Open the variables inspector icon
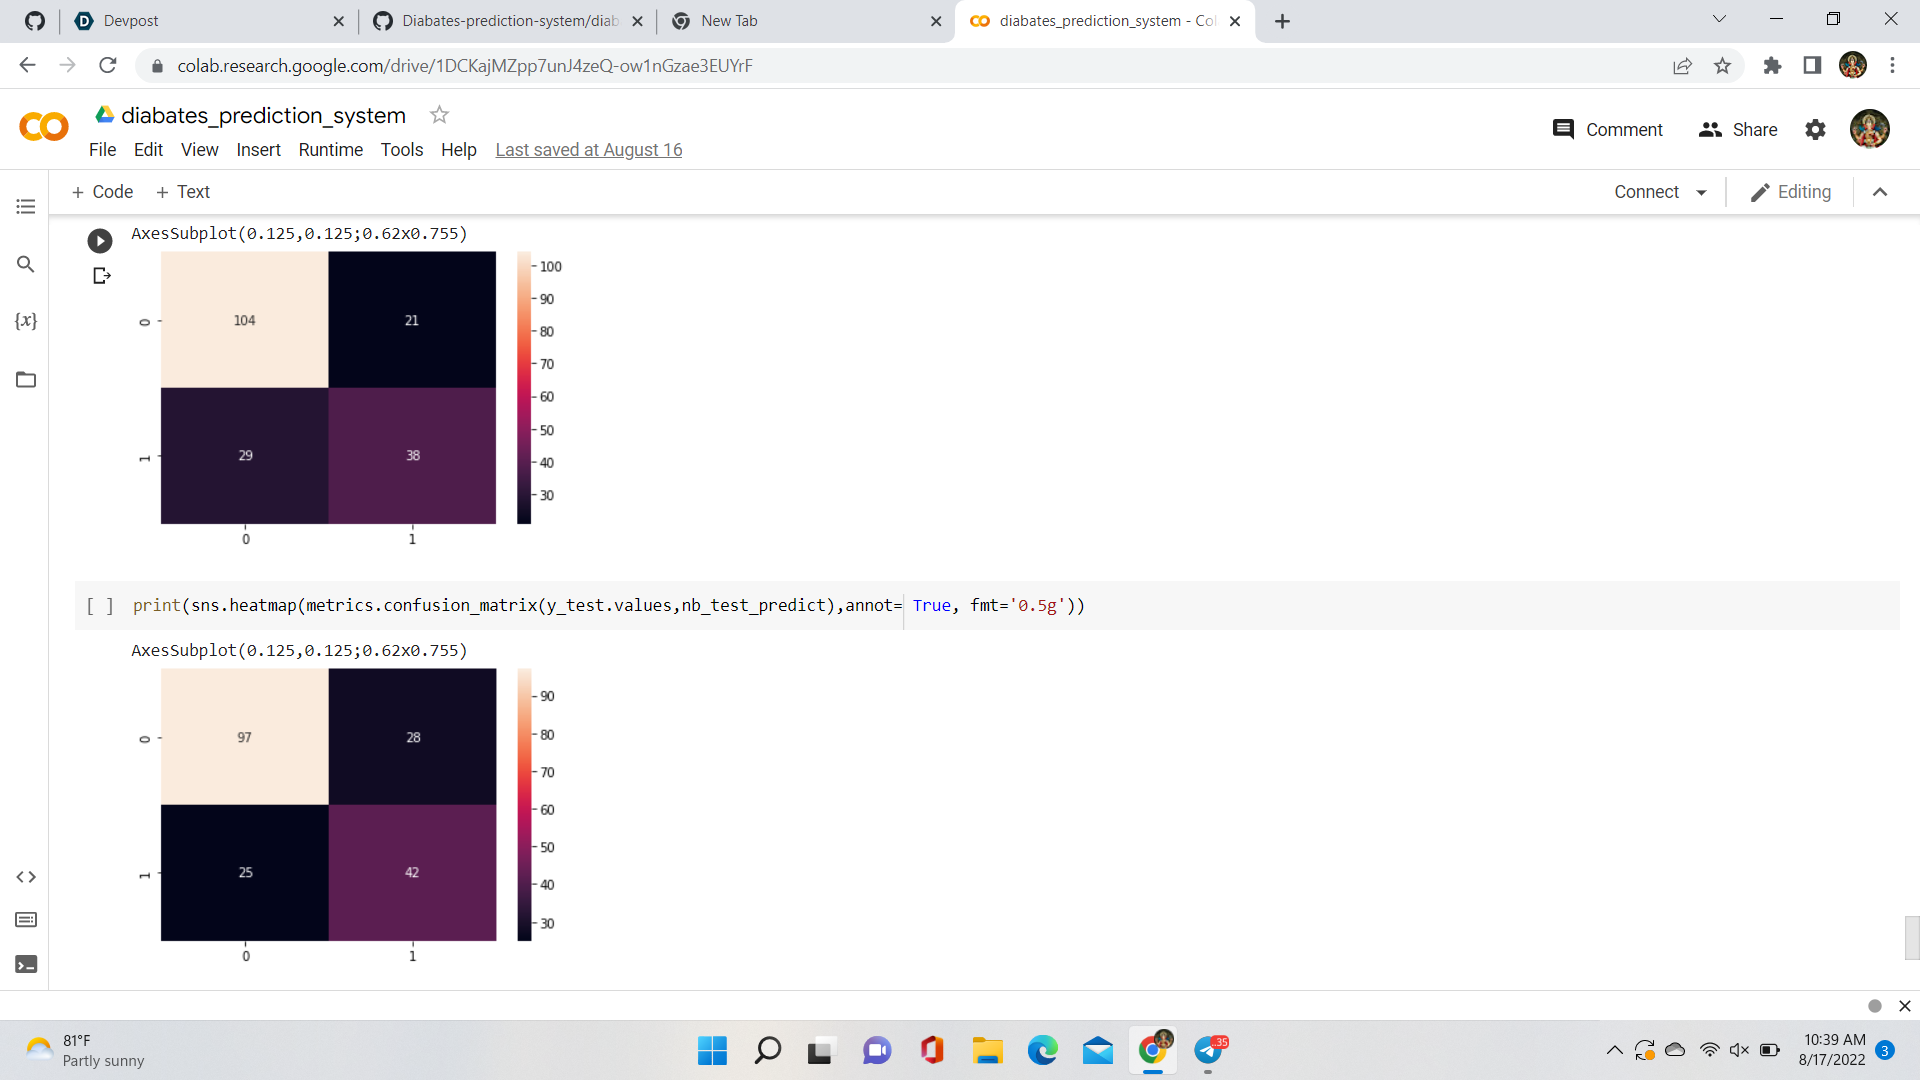This screenshot has height=1080, width=1920. point(26,321)
